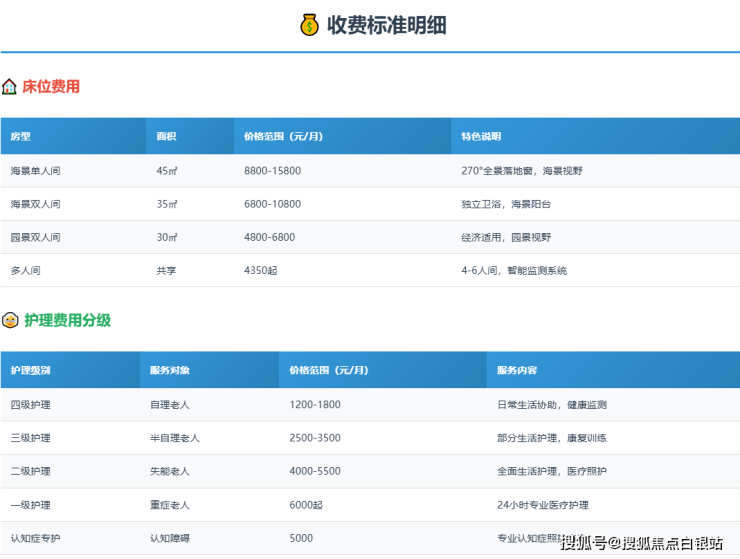Click the face icon beside 护理费用分级
The width and height of the screenshot is (740, 559).
(10, 320)
